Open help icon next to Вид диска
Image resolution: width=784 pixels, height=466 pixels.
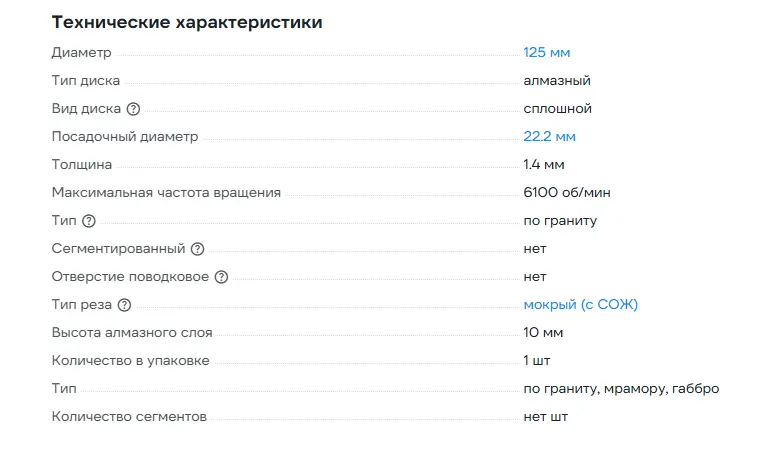tap(133, 109)
